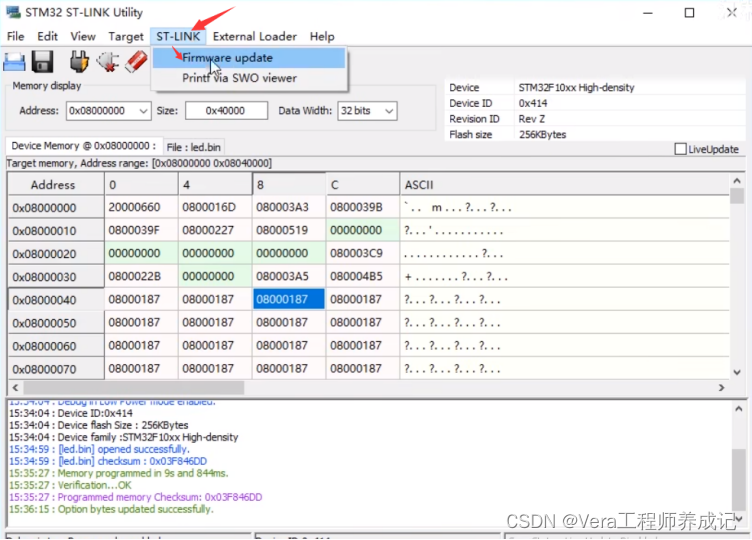The image size is (752, 540).
Task: Click Device value STM32F10xx High-density
Action: 576,88
